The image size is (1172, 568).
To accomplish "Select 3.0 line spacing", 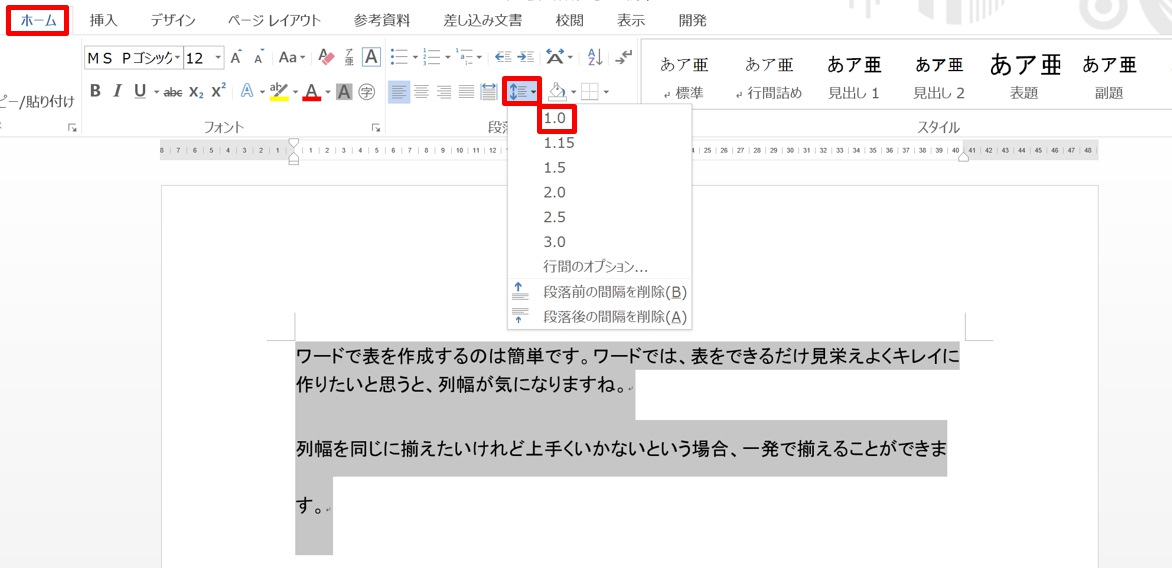I will click(598, 241).
